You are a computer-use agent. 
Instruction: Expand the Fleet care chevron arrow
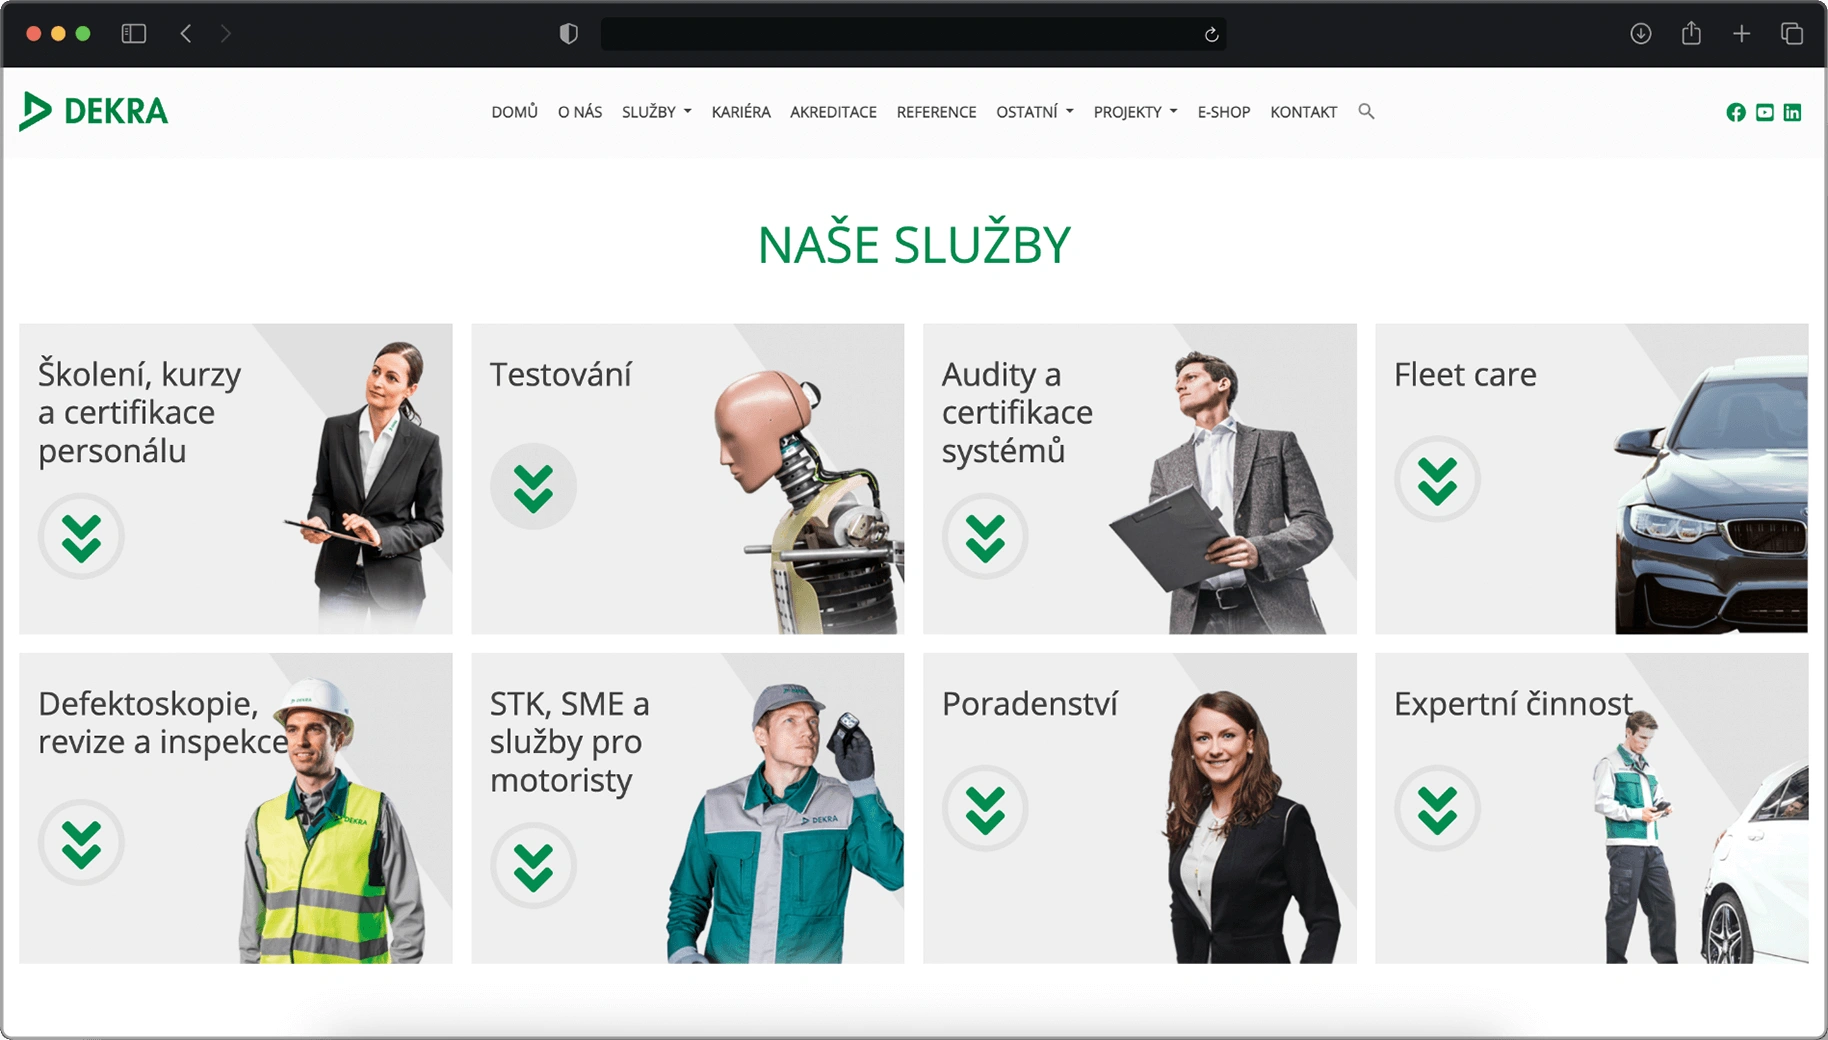click(x=1438, y=479)
